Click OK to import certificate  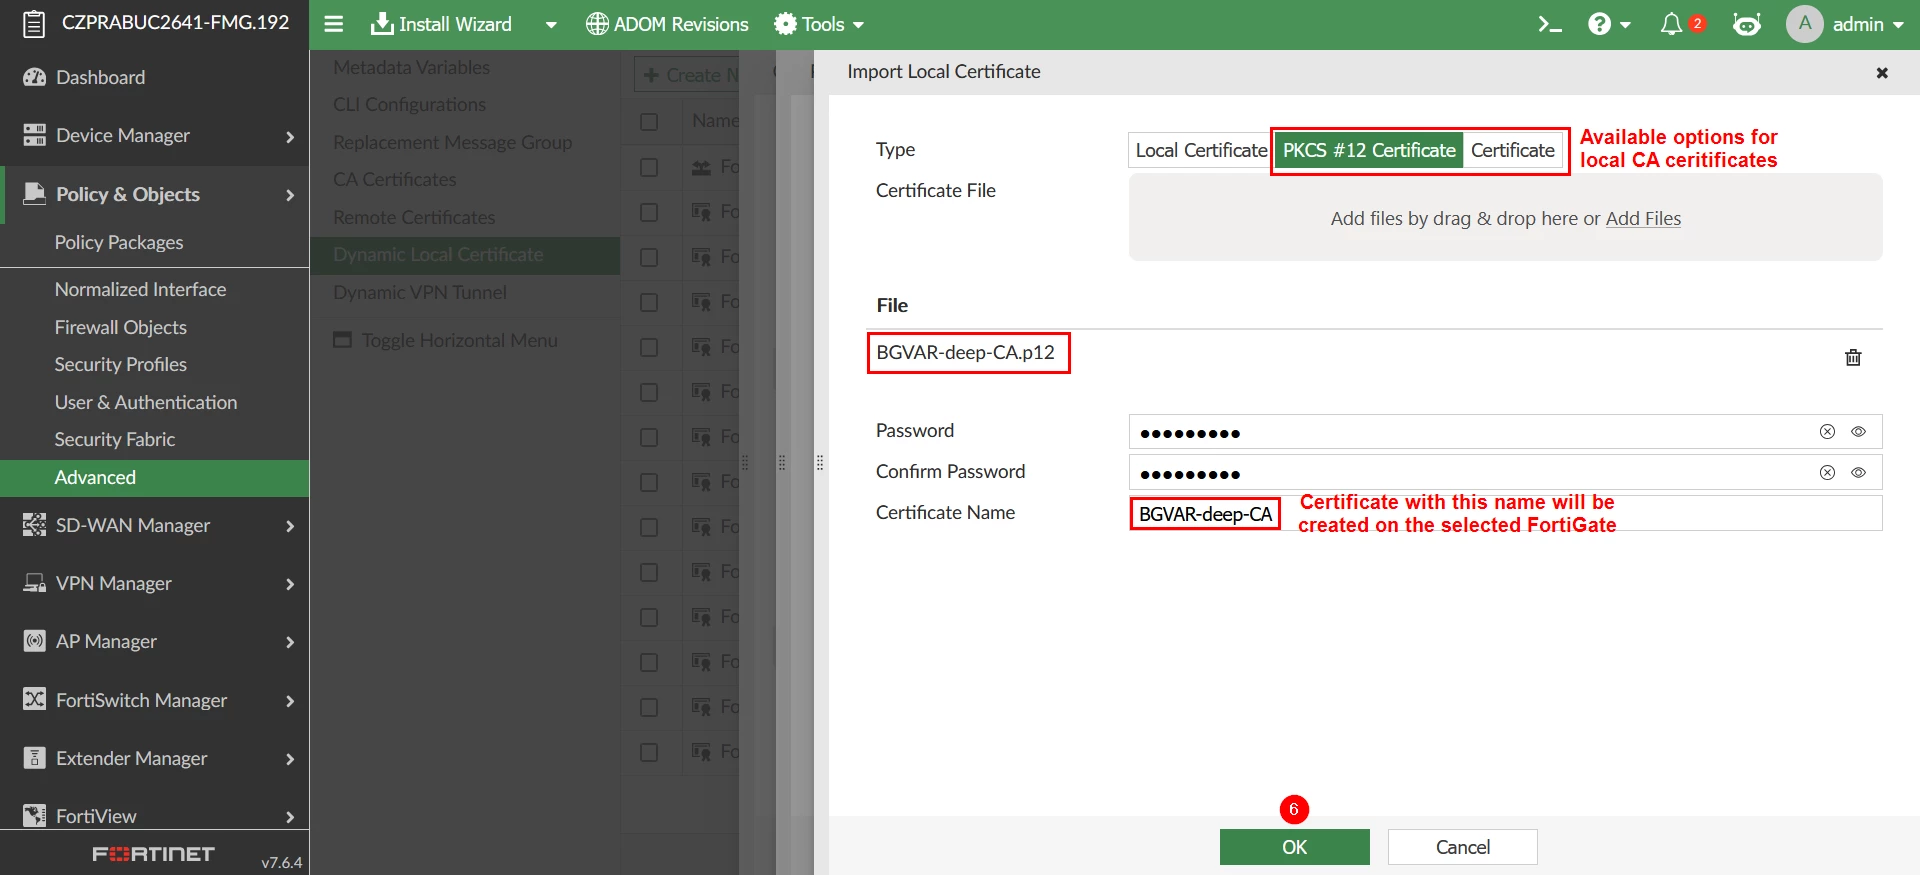(1294, 847)
